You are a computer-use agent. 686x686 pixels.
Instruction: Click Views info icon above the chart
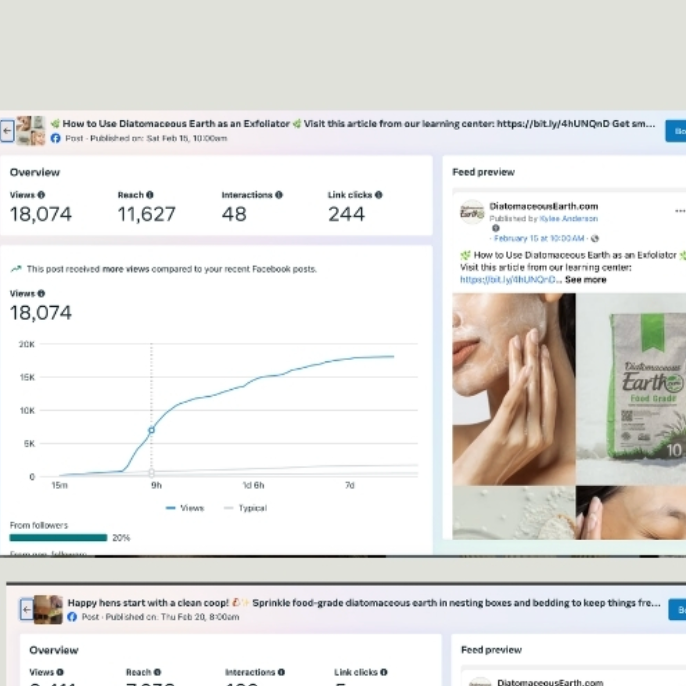[x=41, y=294]
